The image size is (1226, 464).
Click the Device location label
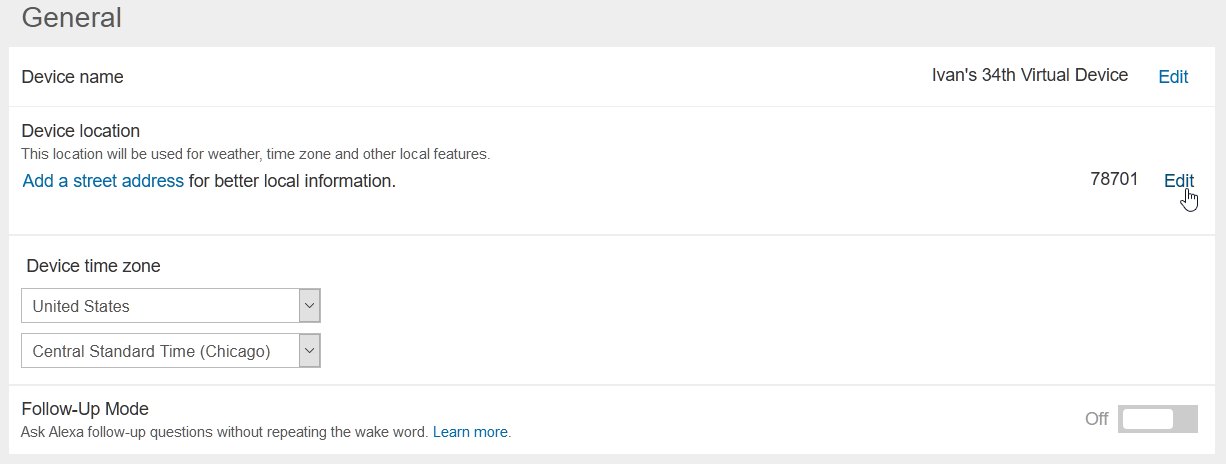[x=81, y=131]
